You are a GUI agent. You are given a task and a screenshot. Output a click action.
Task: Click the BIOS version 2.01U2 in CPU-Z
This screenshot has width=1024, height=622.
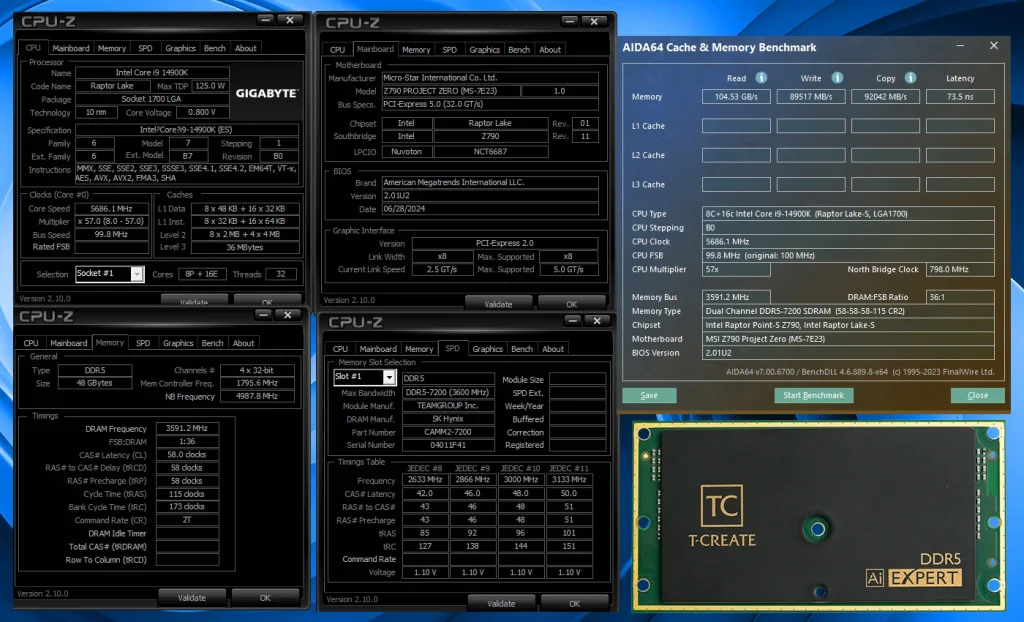[x=490, y=195]
